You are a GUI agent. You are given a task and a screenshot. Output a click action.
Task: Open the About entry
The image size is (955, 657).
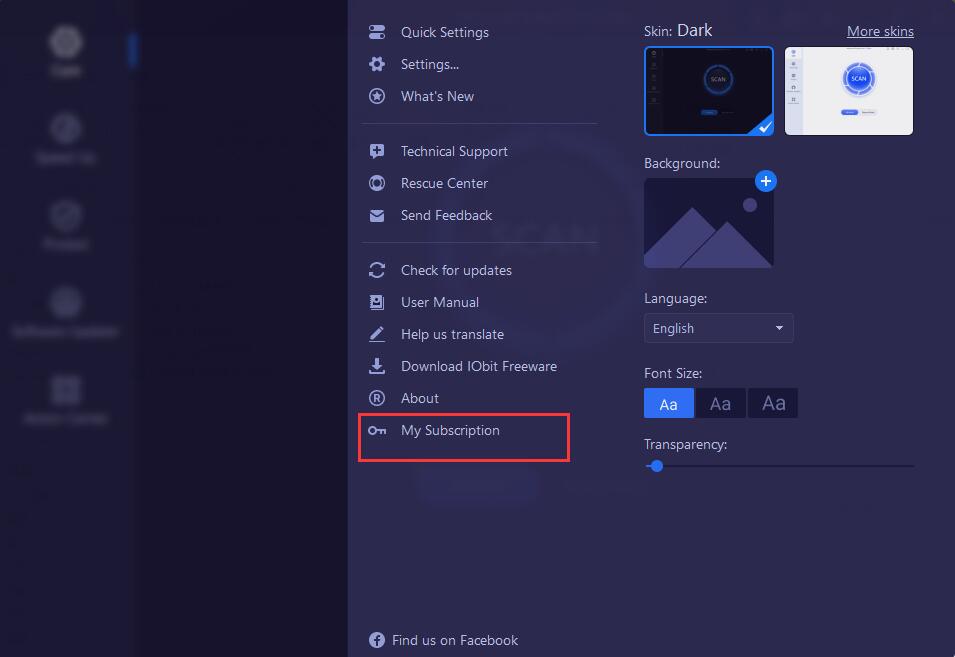point(420,398)
